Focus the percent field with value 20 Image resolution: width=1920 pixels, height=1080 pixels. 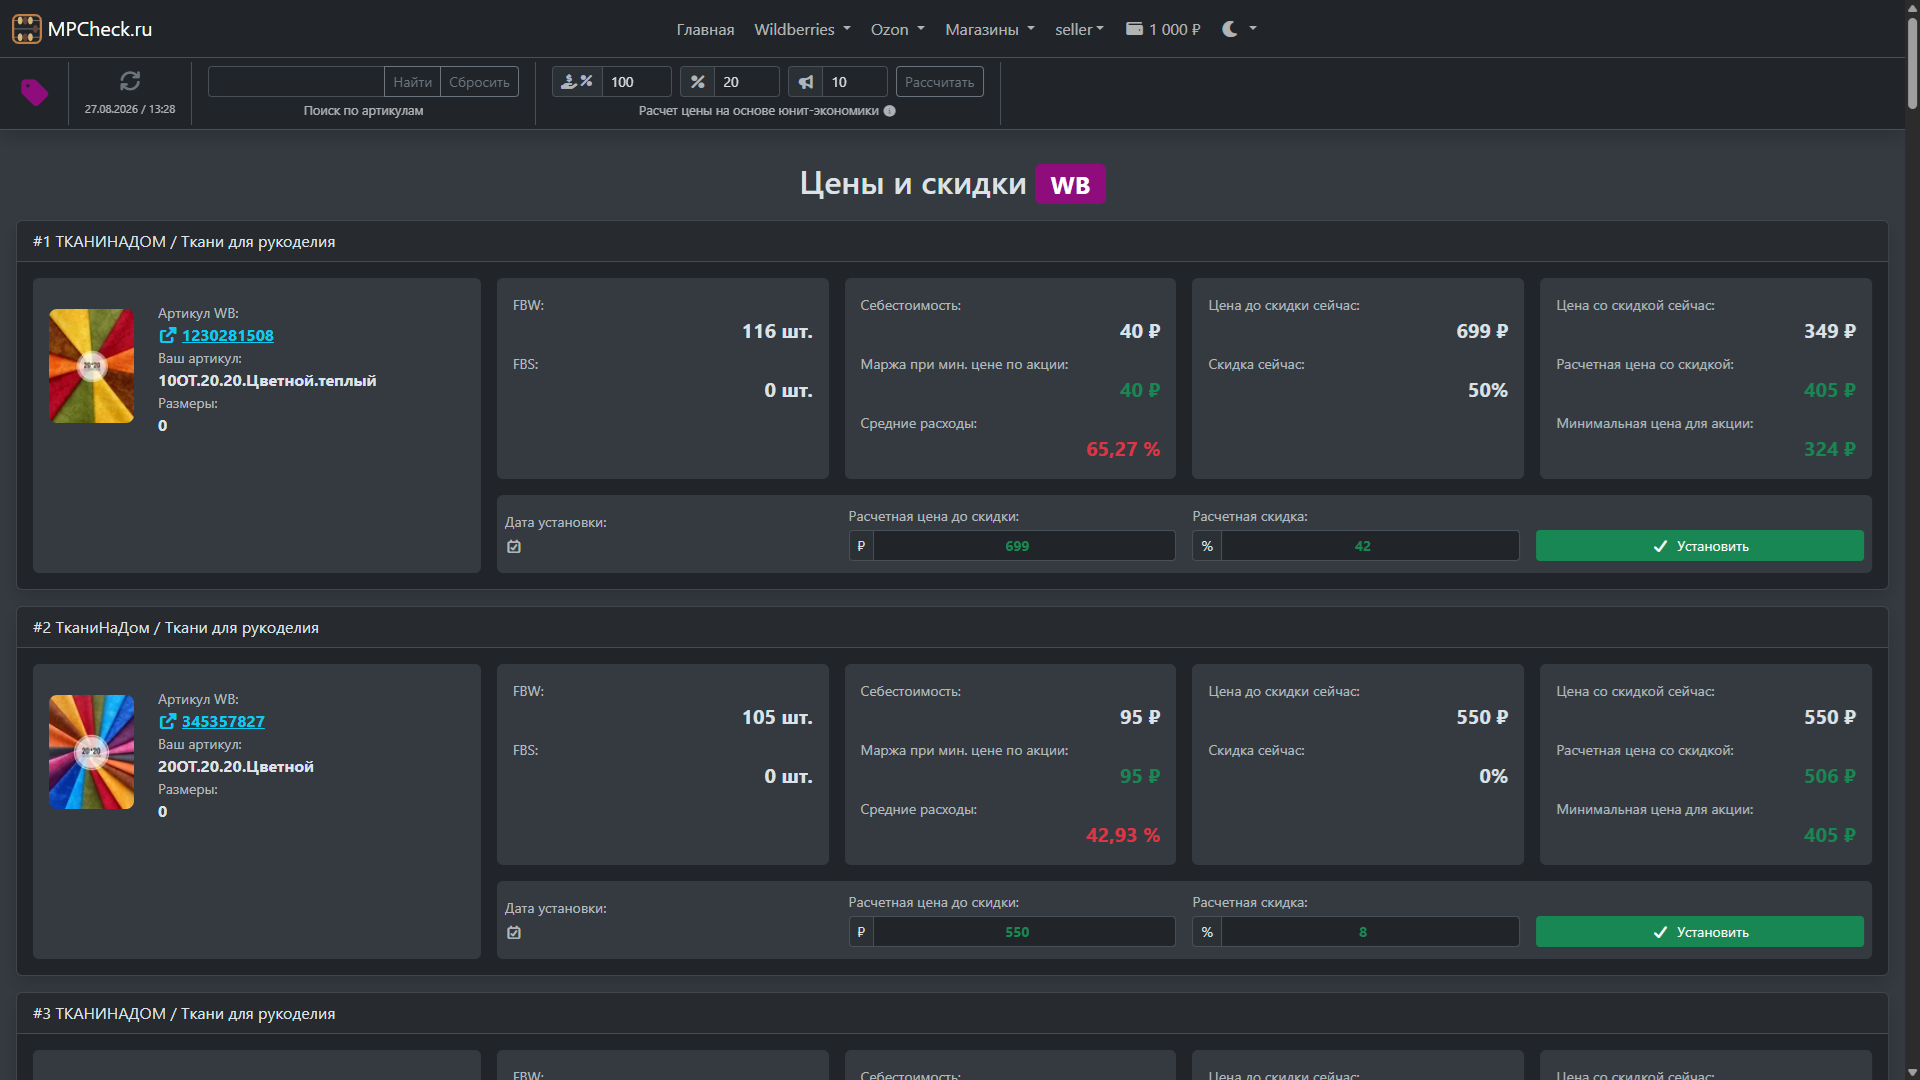[x=746, y=82]
